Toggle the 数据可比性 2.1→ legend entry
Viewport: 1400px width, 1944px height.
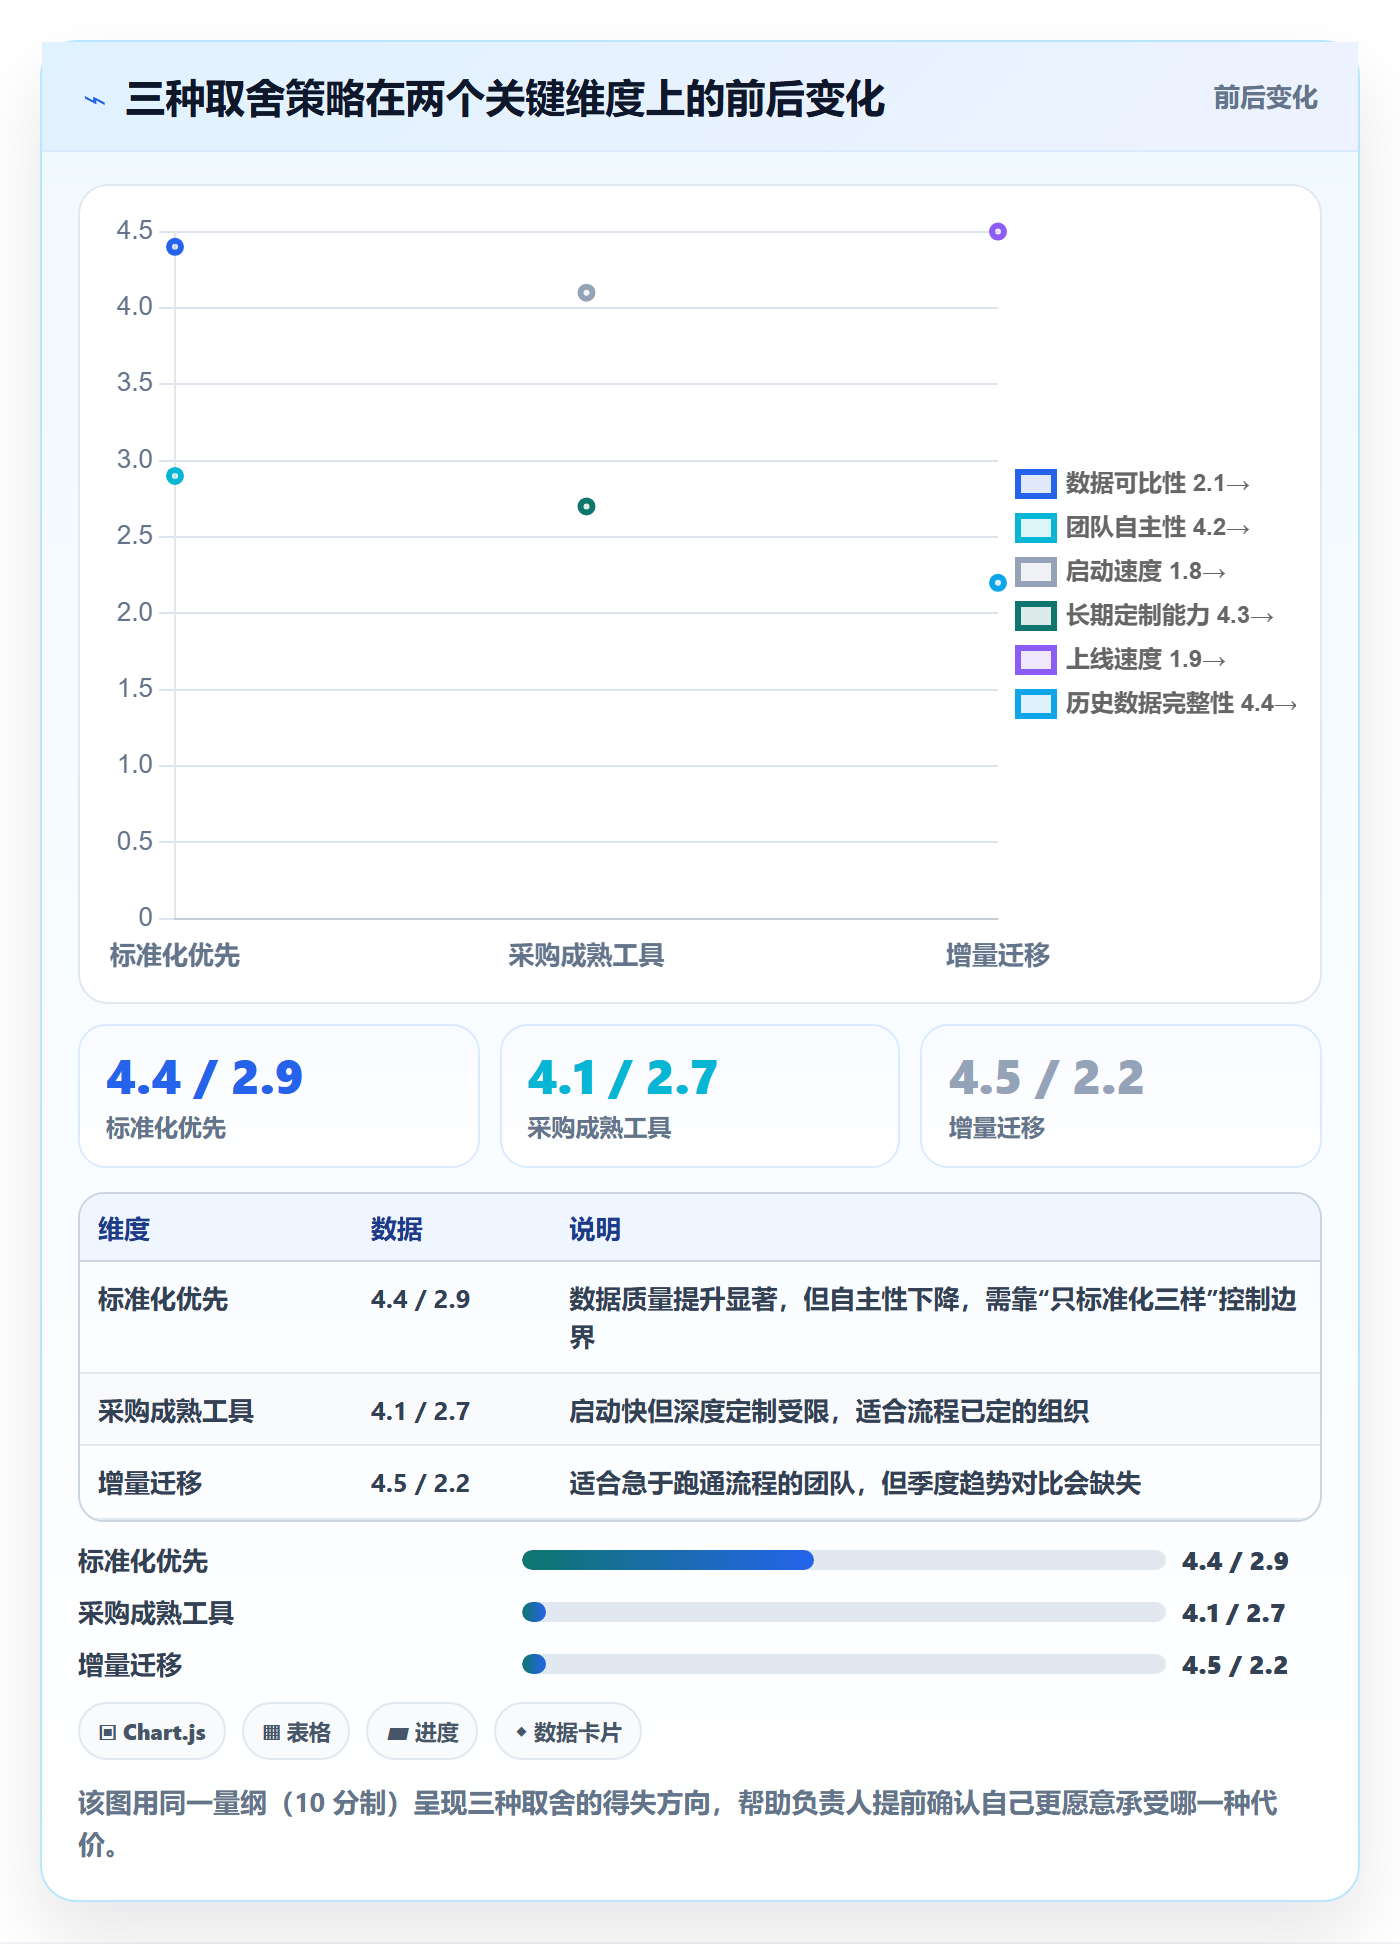click(1132, 484)
